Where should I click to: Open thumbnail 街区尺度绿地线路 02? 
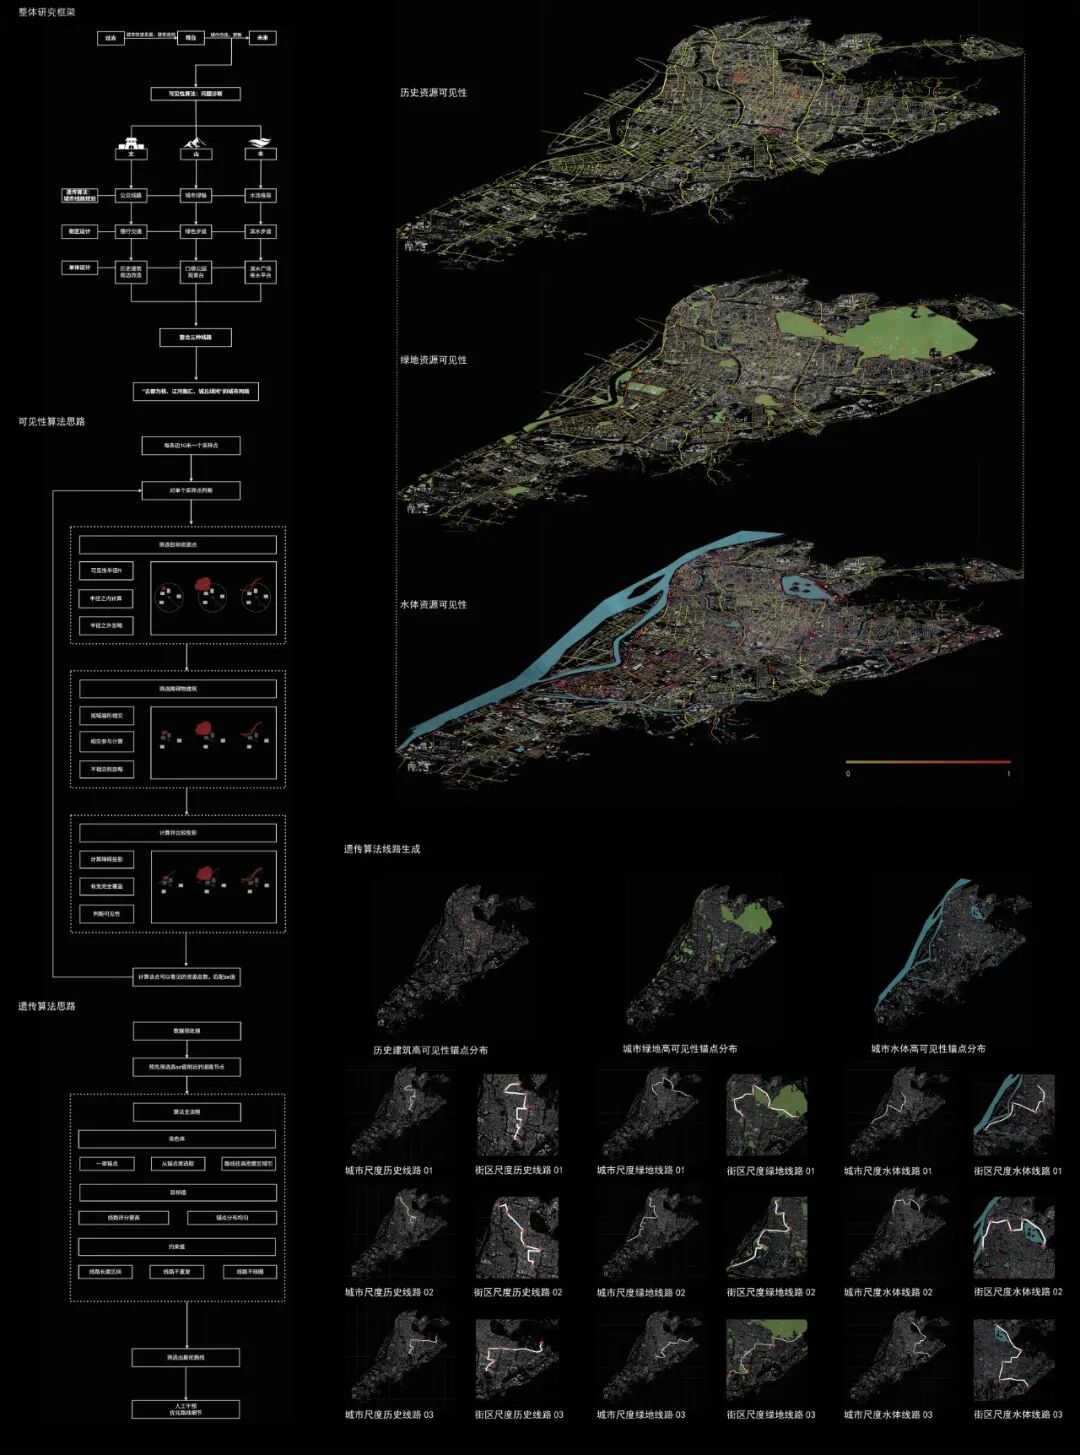[767, 1238]
